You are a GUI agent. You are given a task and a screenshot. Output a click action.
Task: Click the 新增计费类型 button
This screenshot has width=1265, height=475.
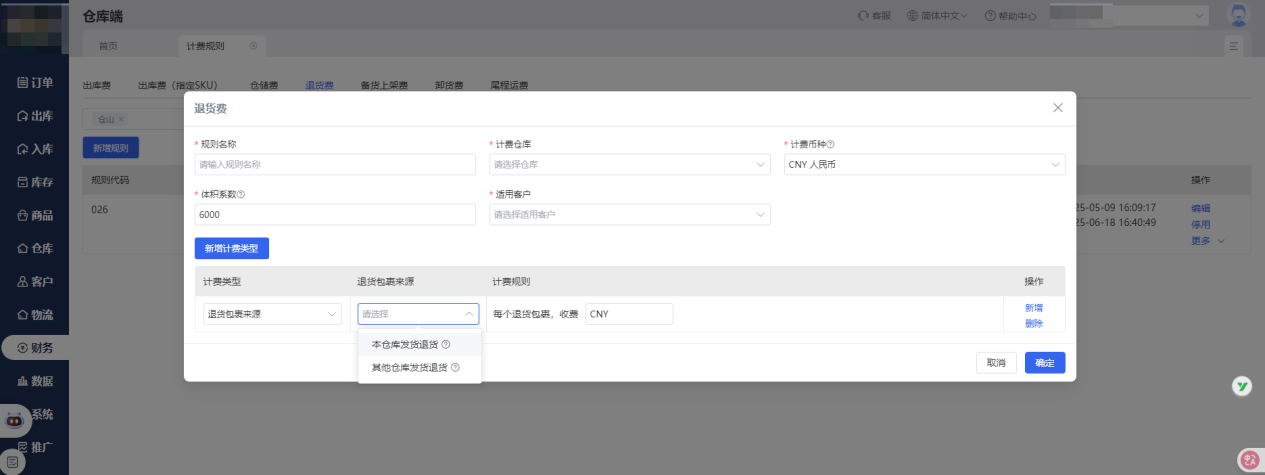pyautogui.click(x=231, y=248)
